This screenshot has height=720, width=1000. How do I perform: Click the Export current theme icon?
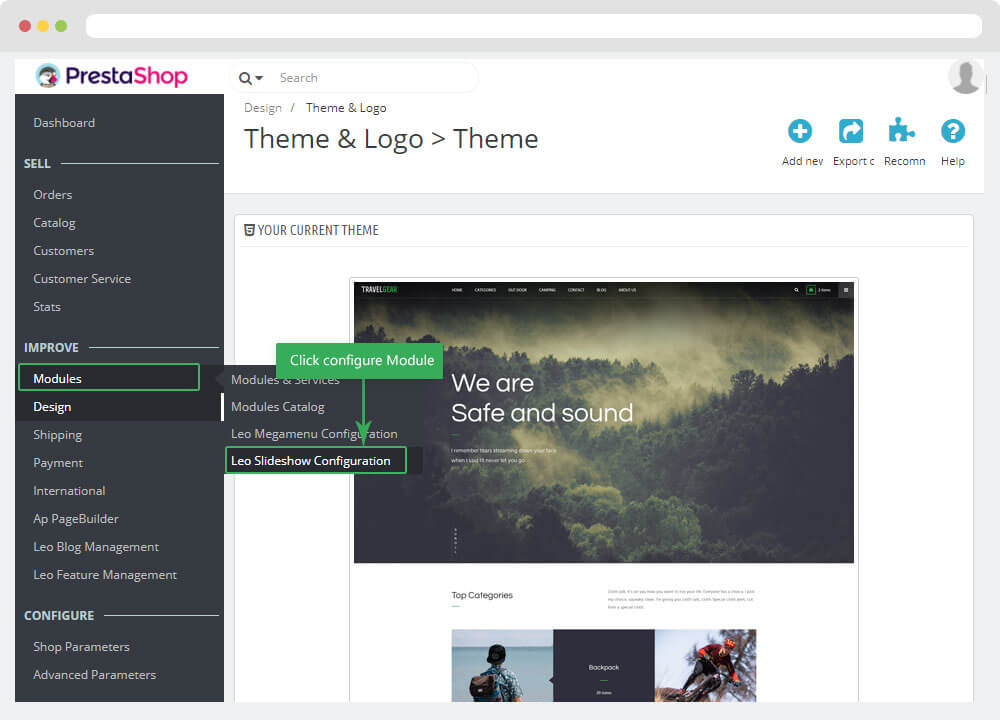coord(851,131)
